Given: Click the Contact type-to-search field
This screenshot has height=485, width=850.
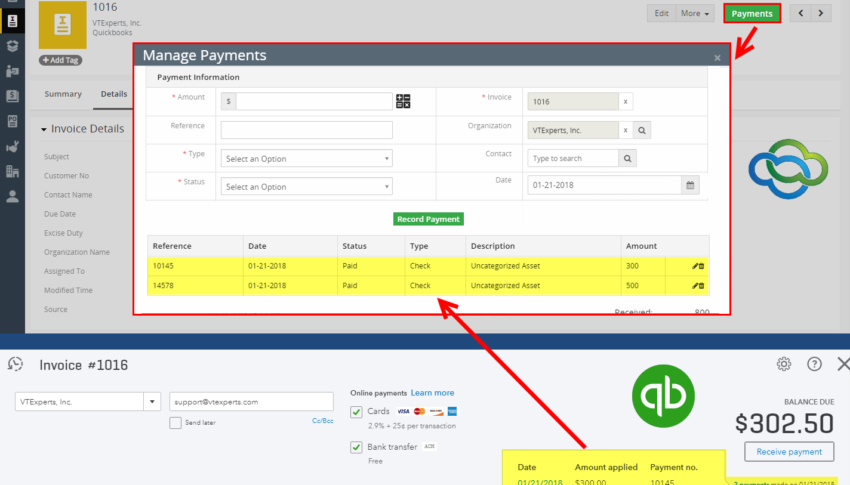Looking at the screenshot, I should coord(573,158).
